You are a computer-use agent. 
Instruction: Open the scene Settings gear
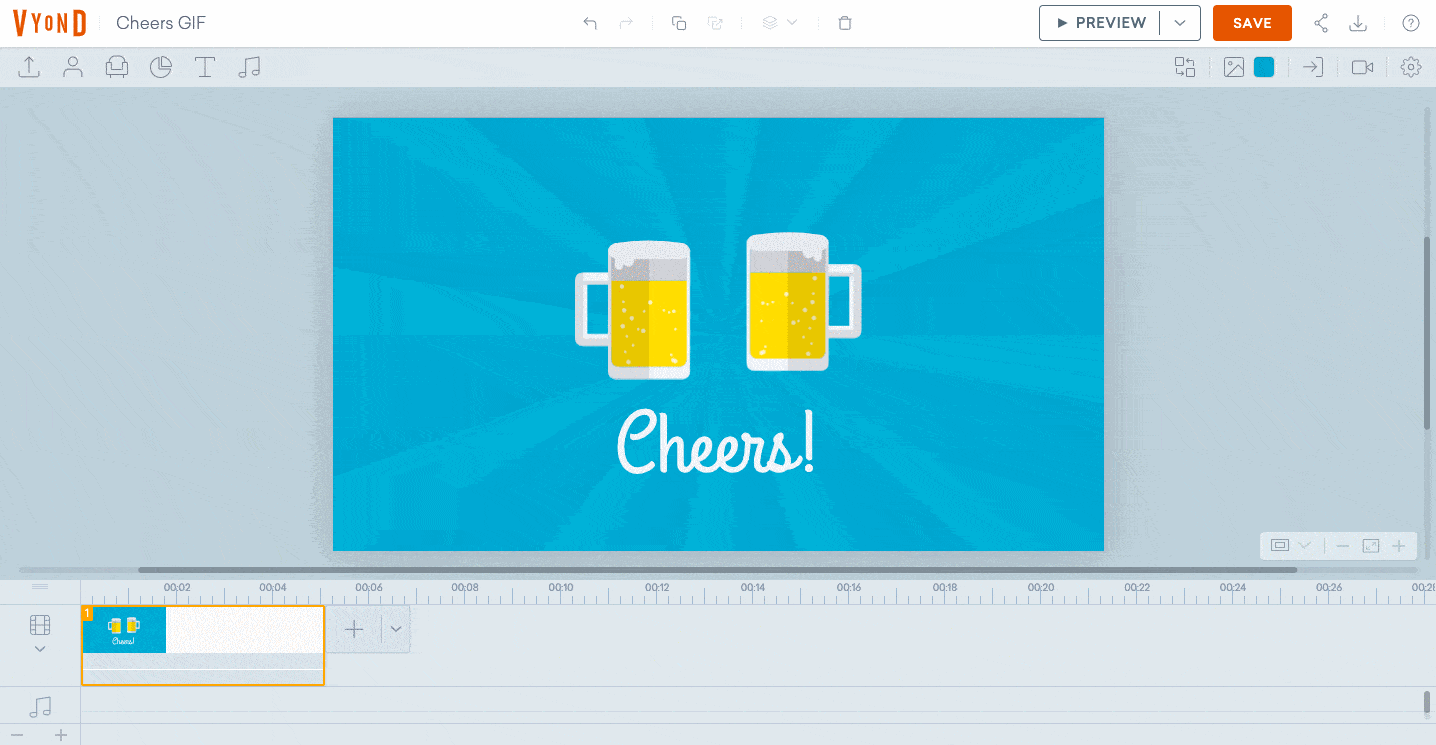(1411, 67)
